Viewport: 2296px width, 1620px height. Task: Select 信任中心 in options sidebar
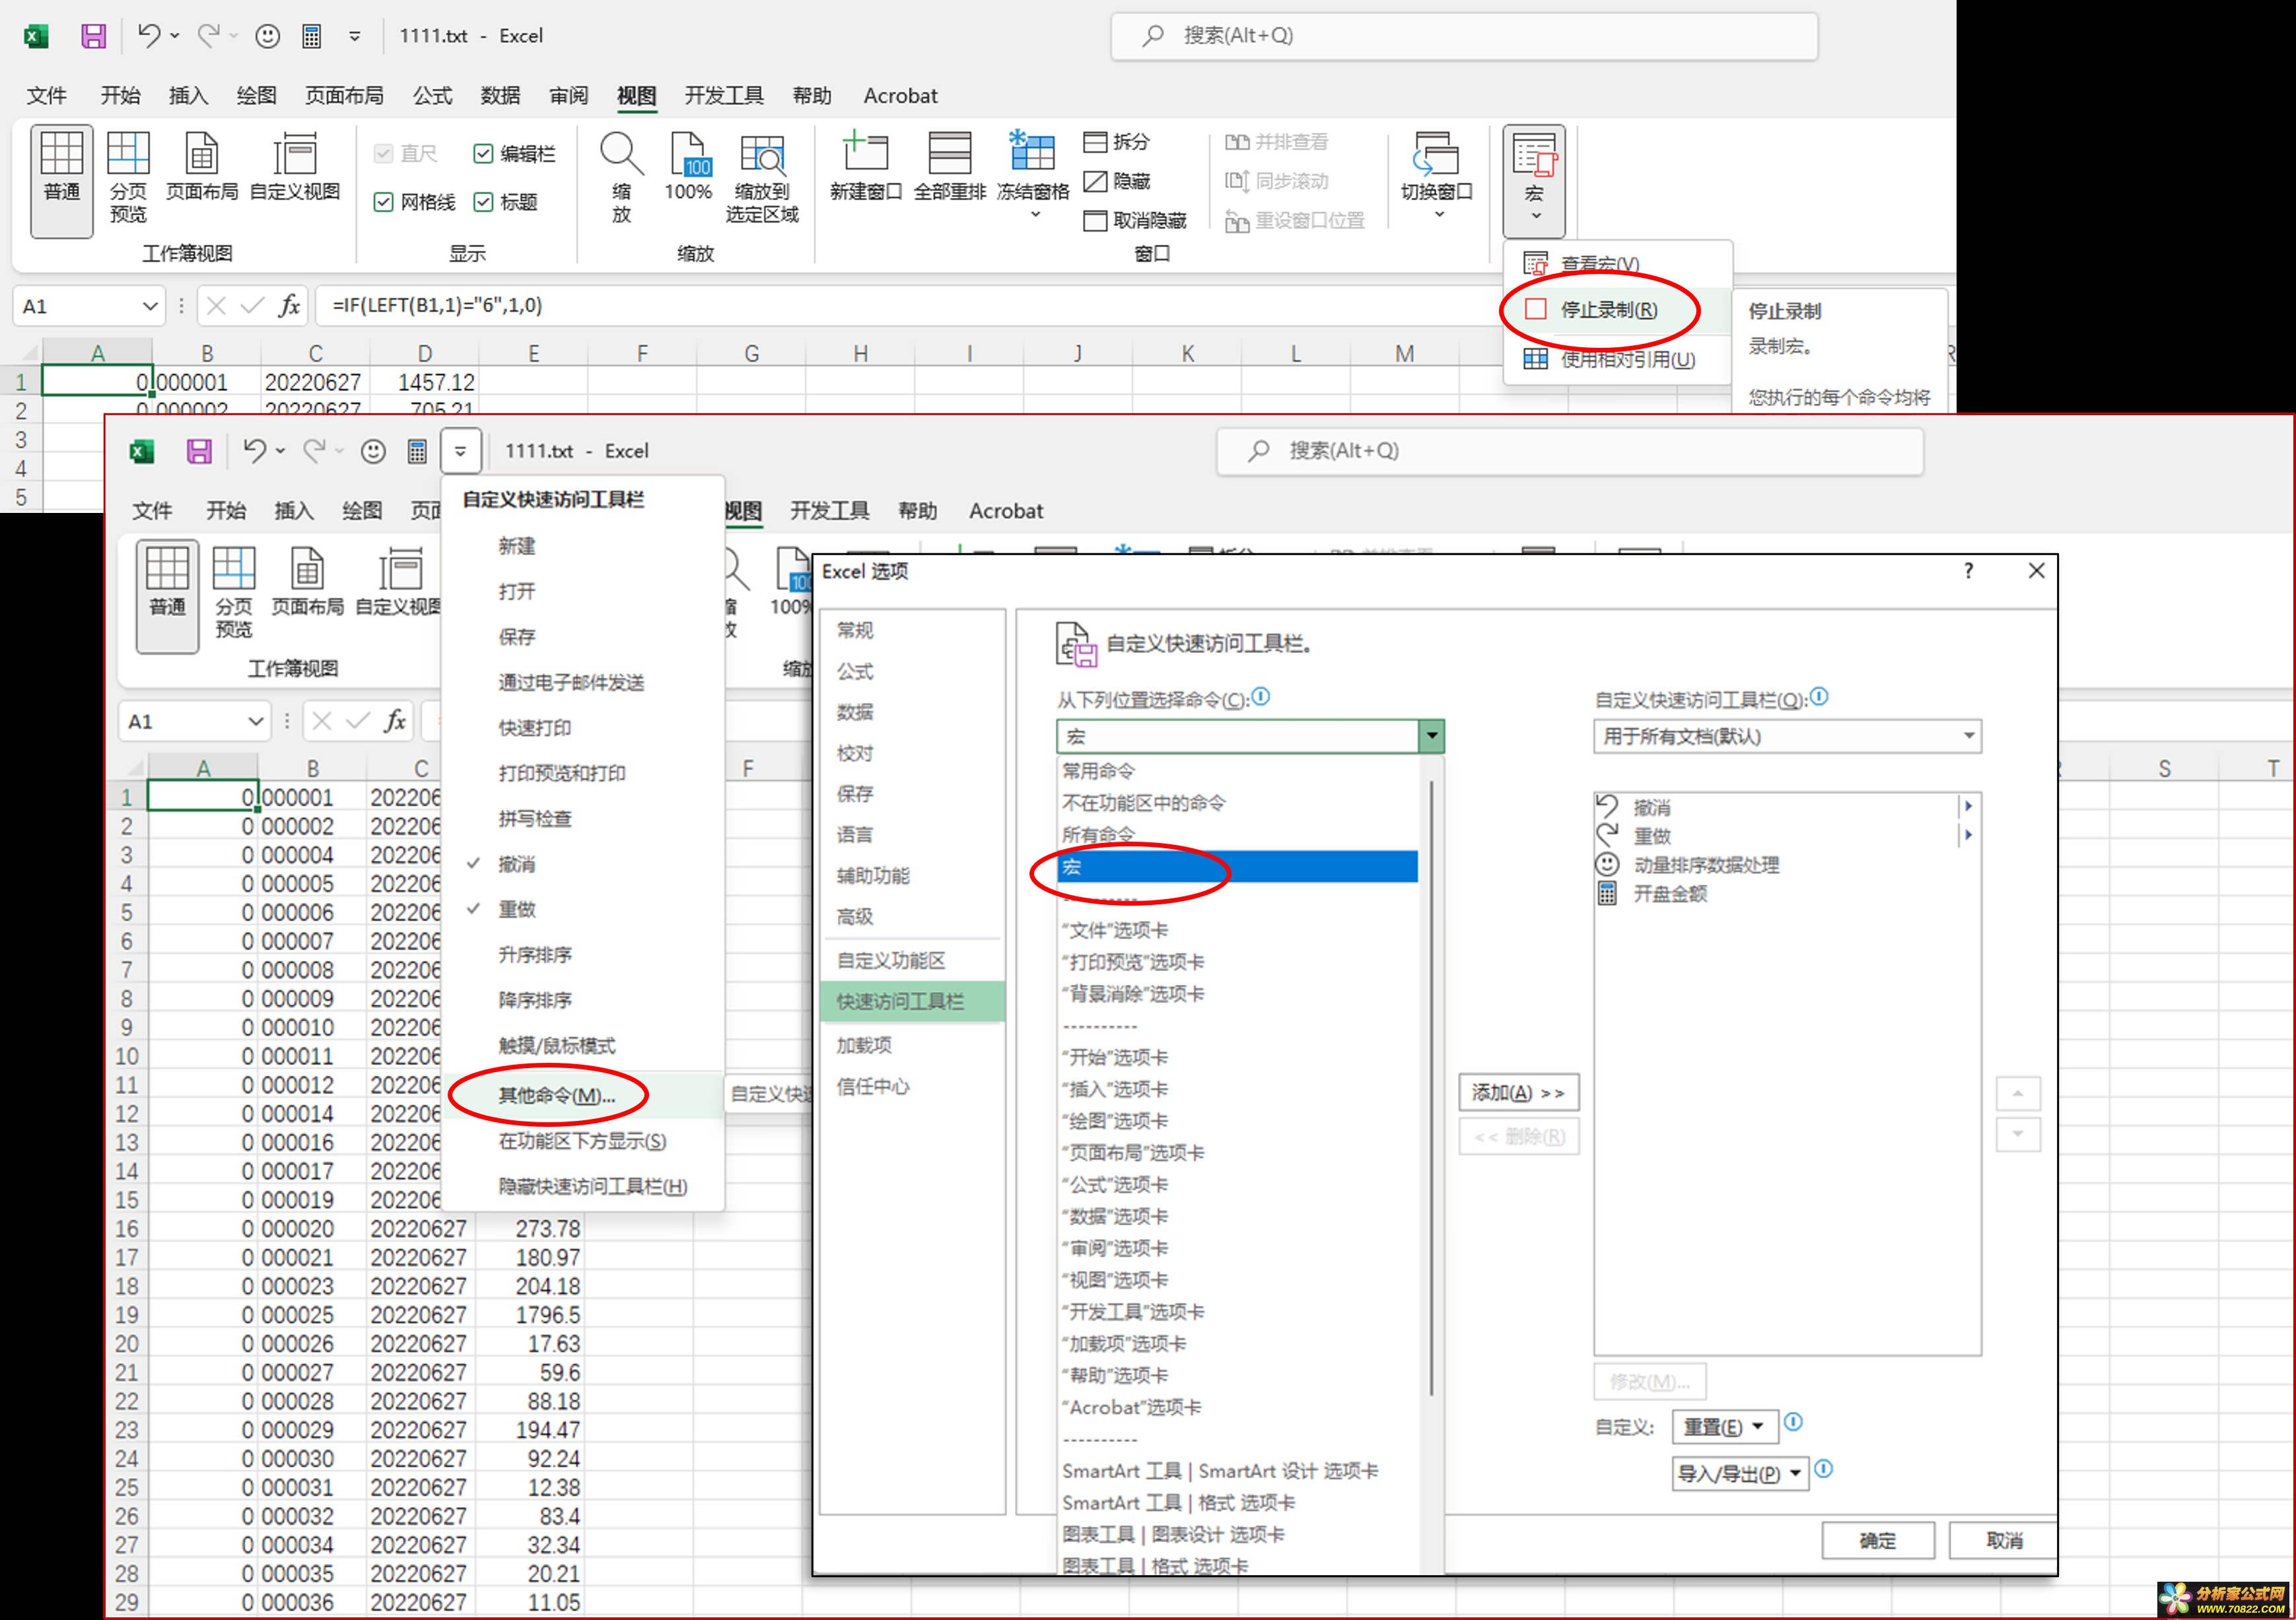pyautogui.click(x=912, y=1086)
